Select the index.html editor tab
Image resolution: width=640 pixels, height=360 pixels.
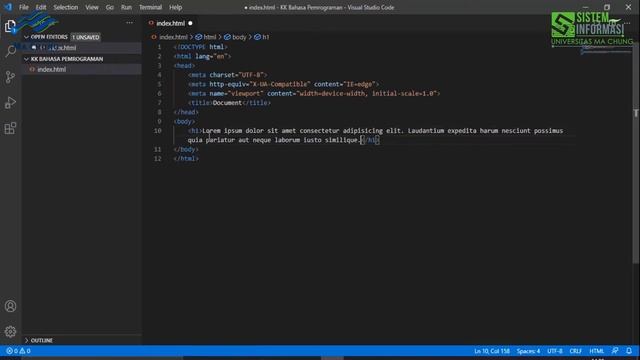pyautogui.click(x=170, y=23)
